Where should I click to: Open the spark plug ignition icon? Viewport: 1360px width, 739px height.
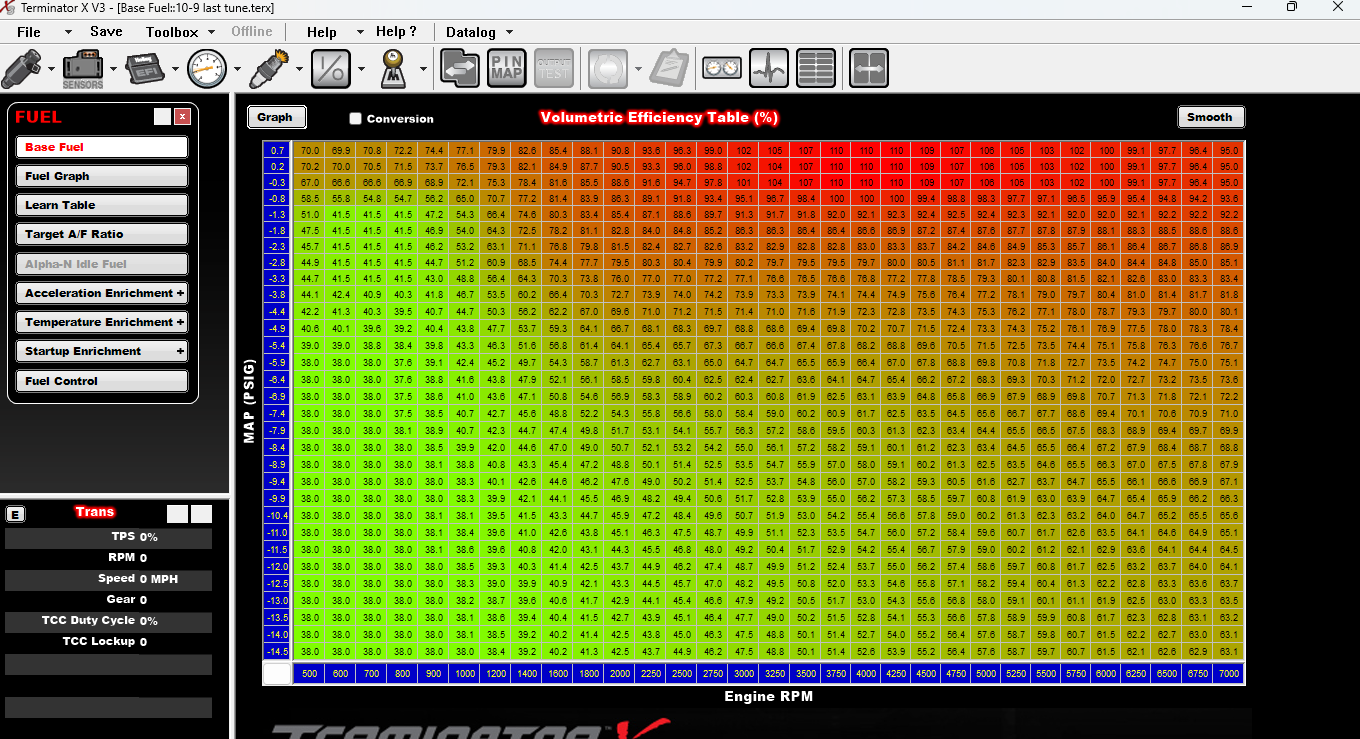(269, 69)
